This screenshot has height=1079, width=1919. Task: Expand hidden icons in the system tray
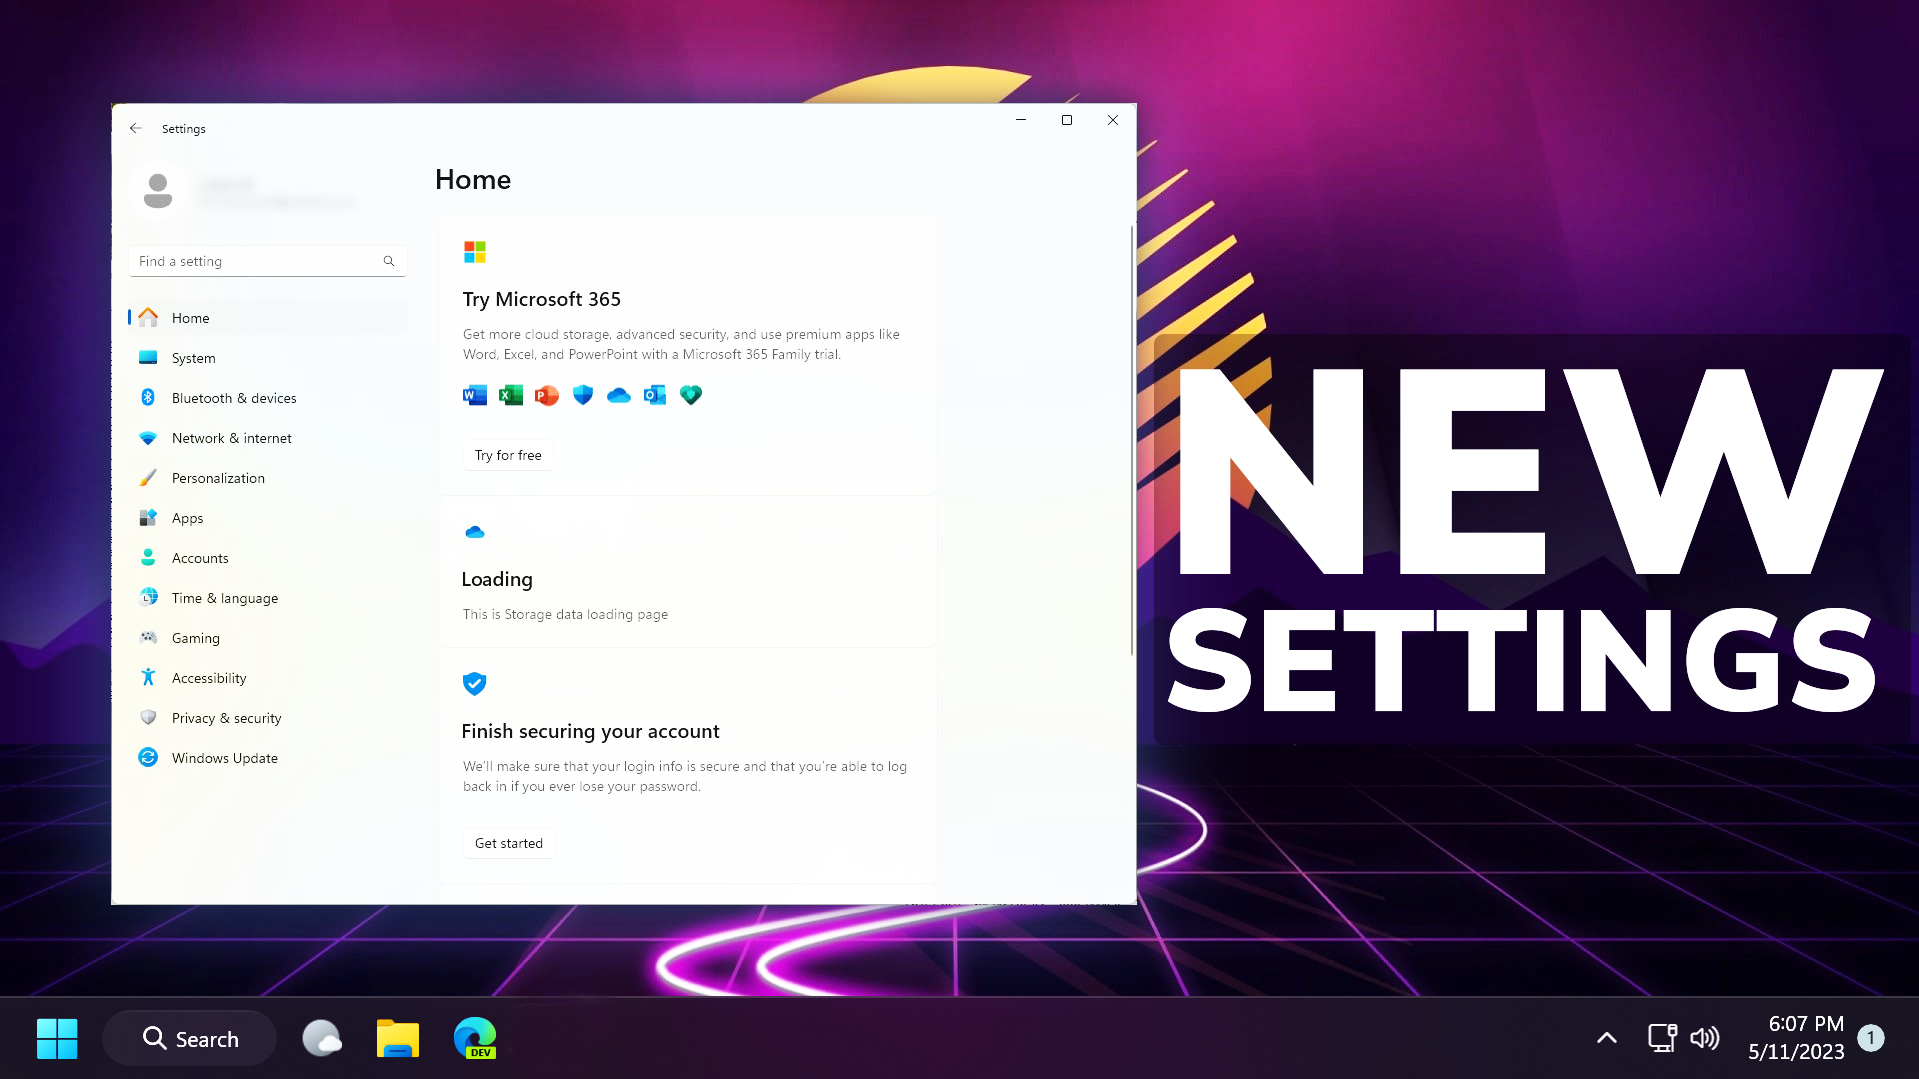click(x=1606, y=1038)
